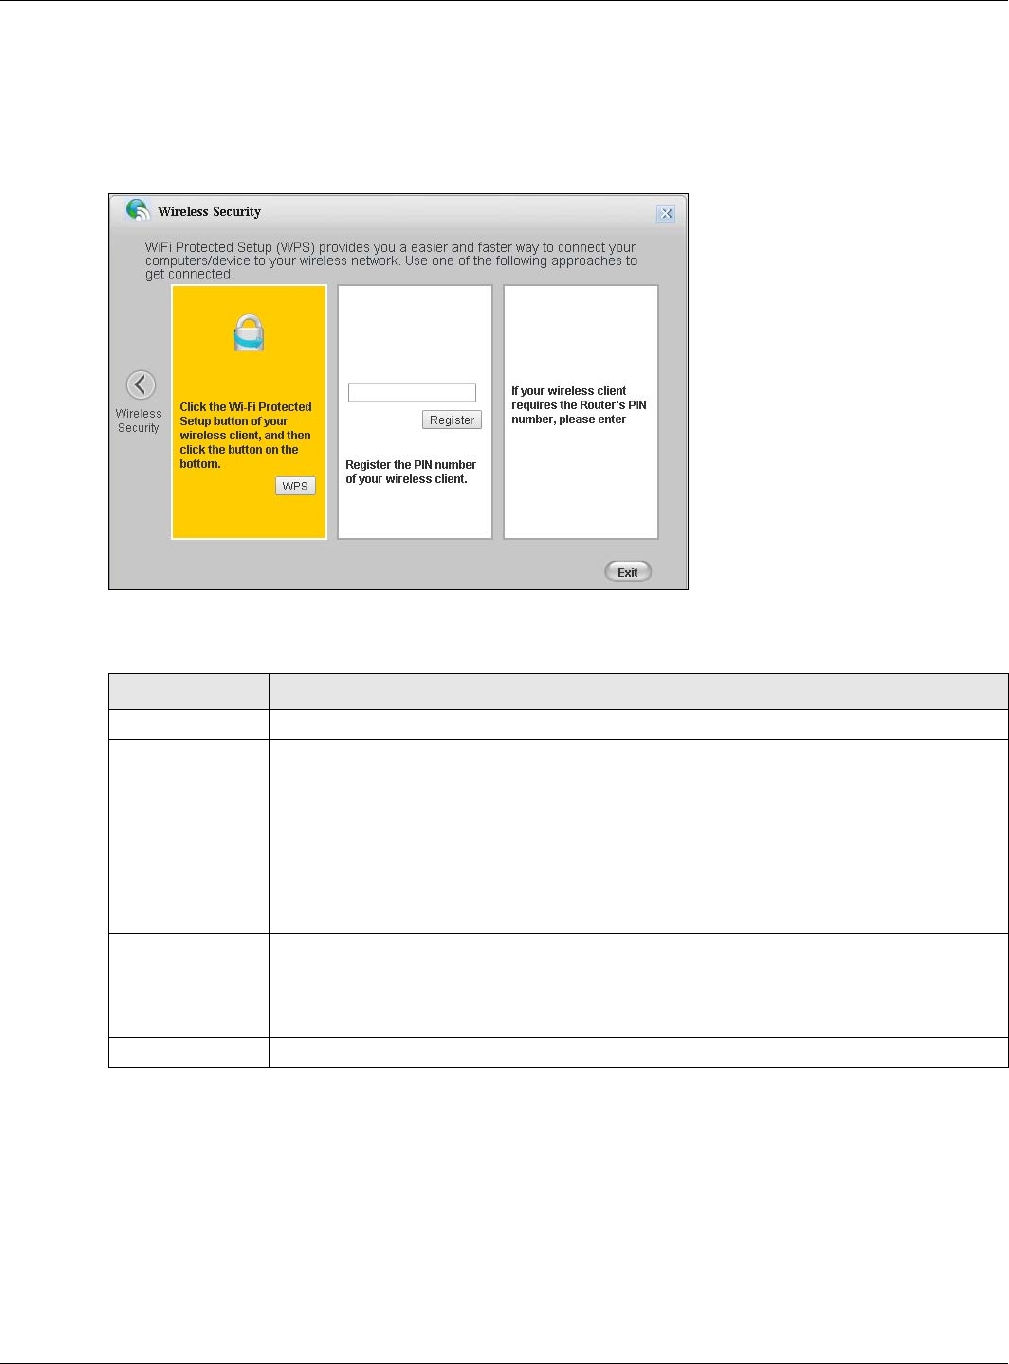Click the WPS button
This screenshot has height=1364, width=1009.
(x=295, y=485)
